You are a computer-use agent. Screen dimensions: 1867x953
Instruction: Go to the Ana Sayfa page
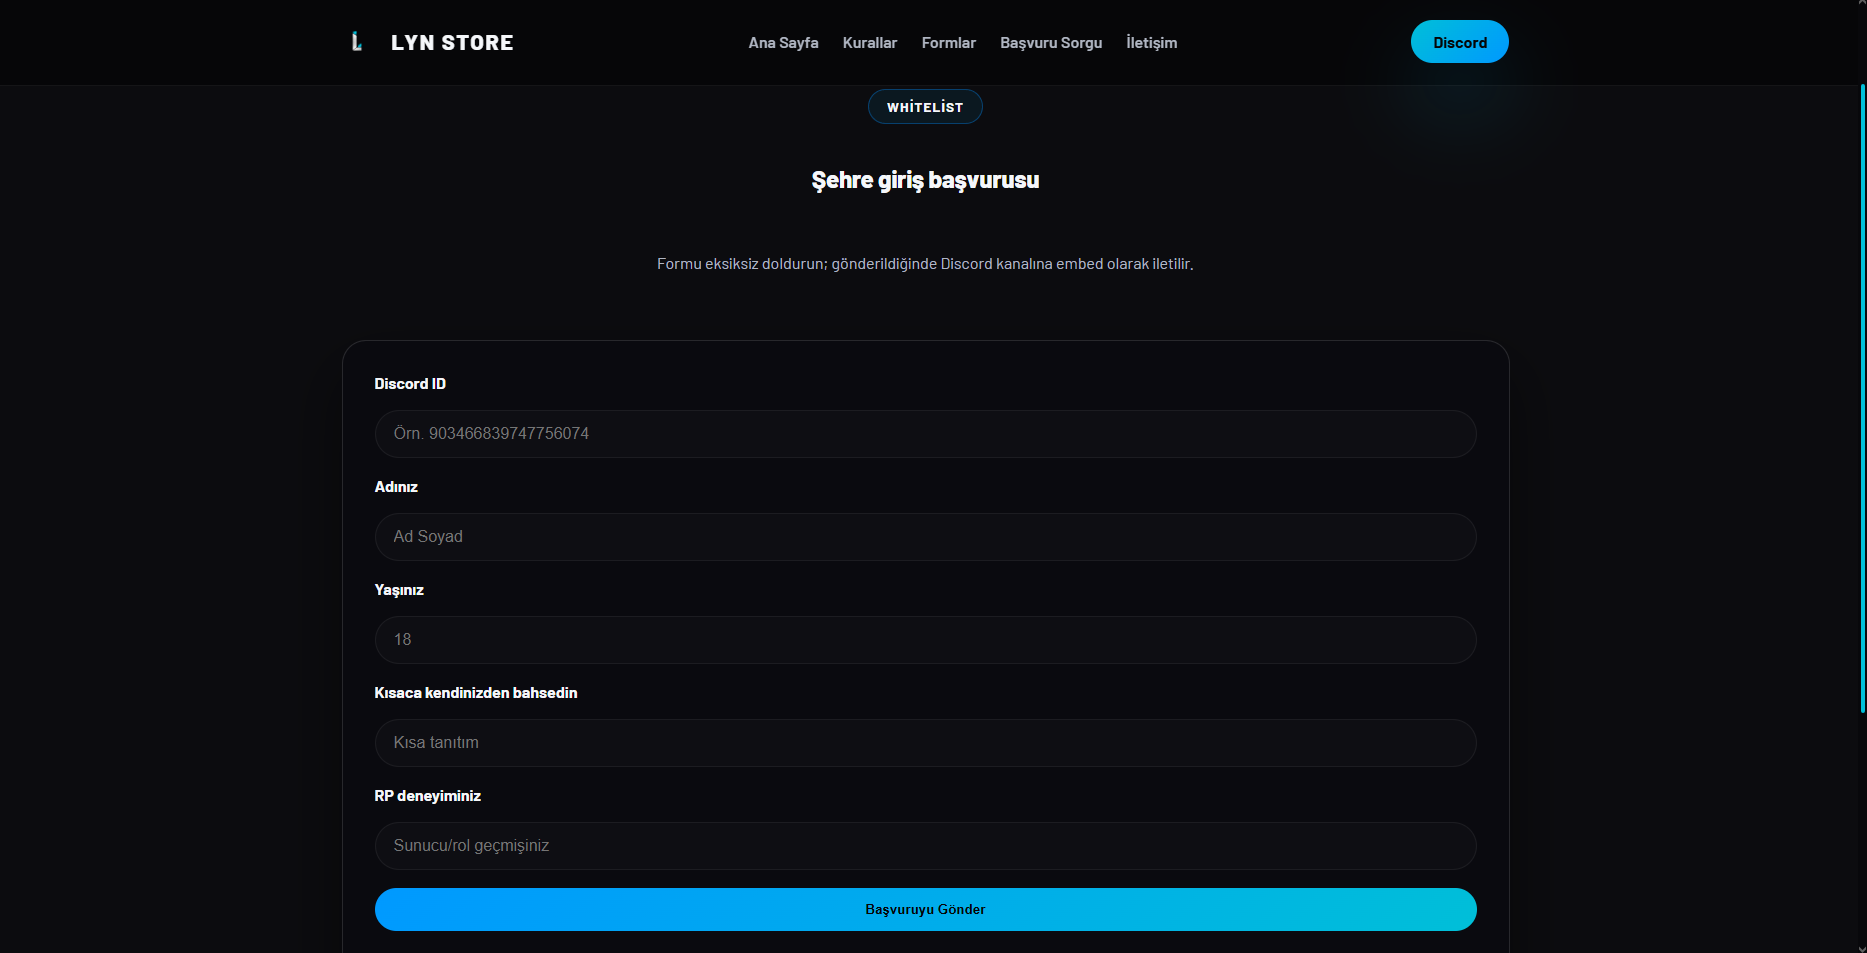pos(783,43)
